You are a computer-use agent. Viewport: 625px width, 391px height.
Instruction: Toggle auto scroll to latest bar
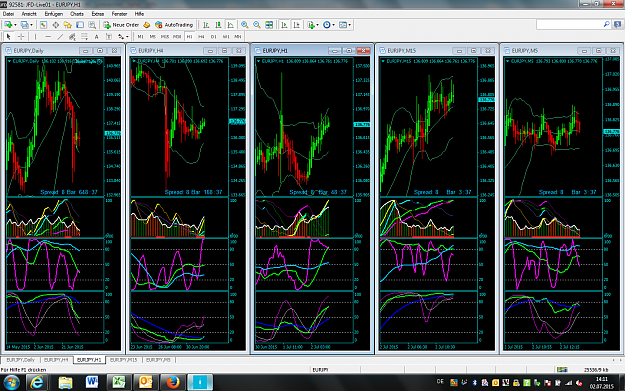pos(284,25)
